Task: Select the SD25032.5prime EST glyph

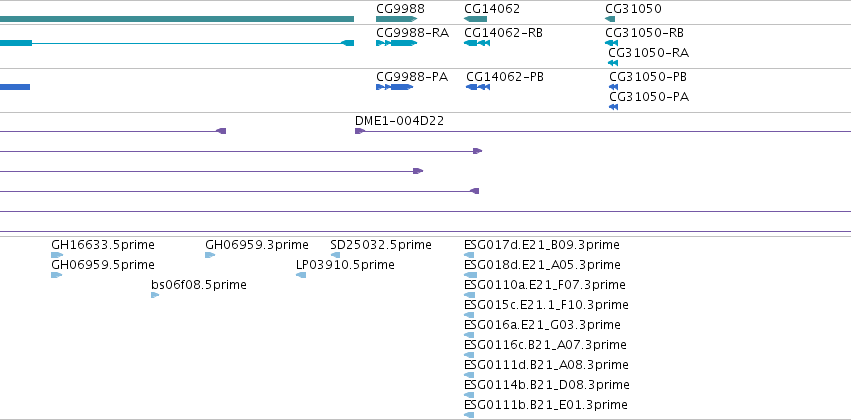Action: (x=335, y=255)
